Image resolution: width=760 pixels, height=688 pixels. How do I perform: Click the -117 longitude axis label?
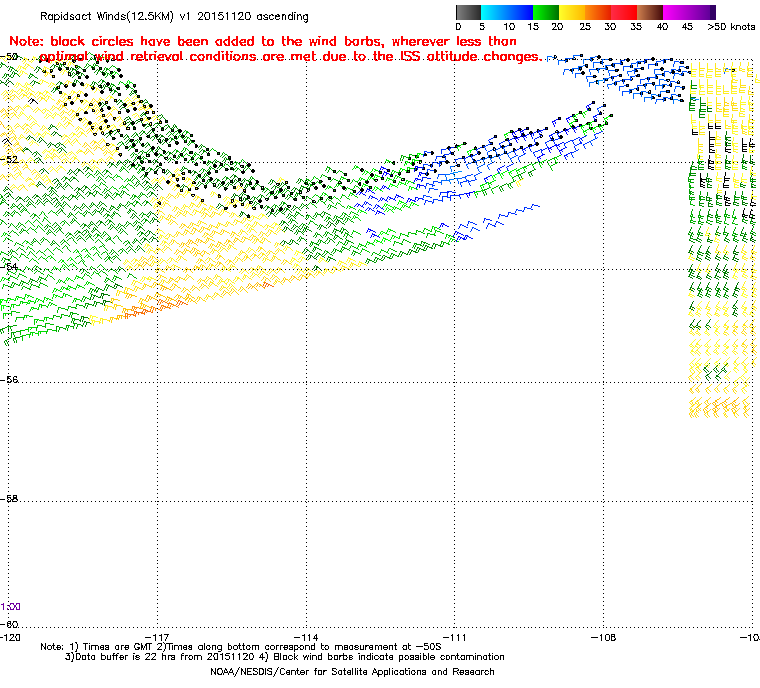(x=158, y=638)
